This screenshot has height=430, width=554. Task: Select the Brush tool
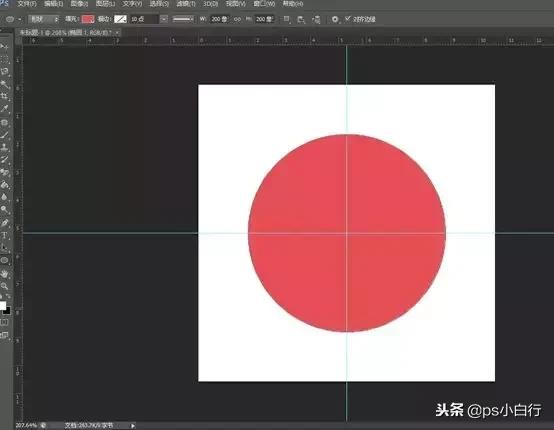5,135
